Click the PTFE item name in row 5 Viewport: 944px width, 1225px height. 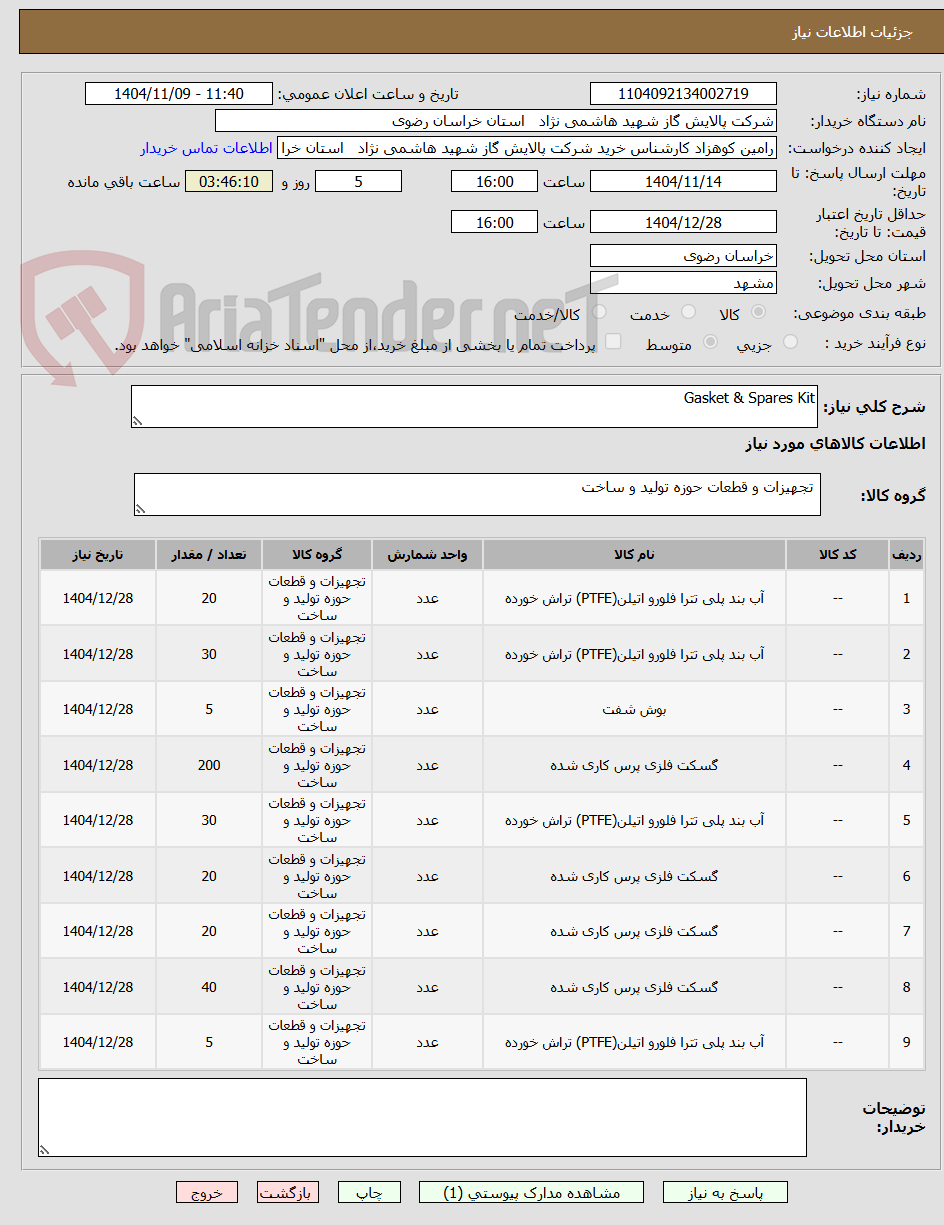[x=634, y=820]
